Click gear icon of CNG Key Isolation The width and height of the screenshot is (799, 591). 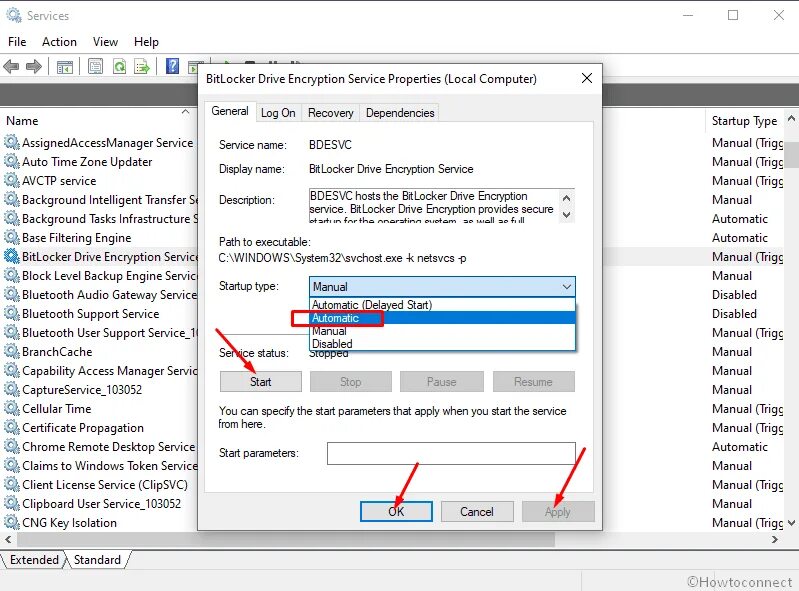pyautogui.click(x=12, y=522)
